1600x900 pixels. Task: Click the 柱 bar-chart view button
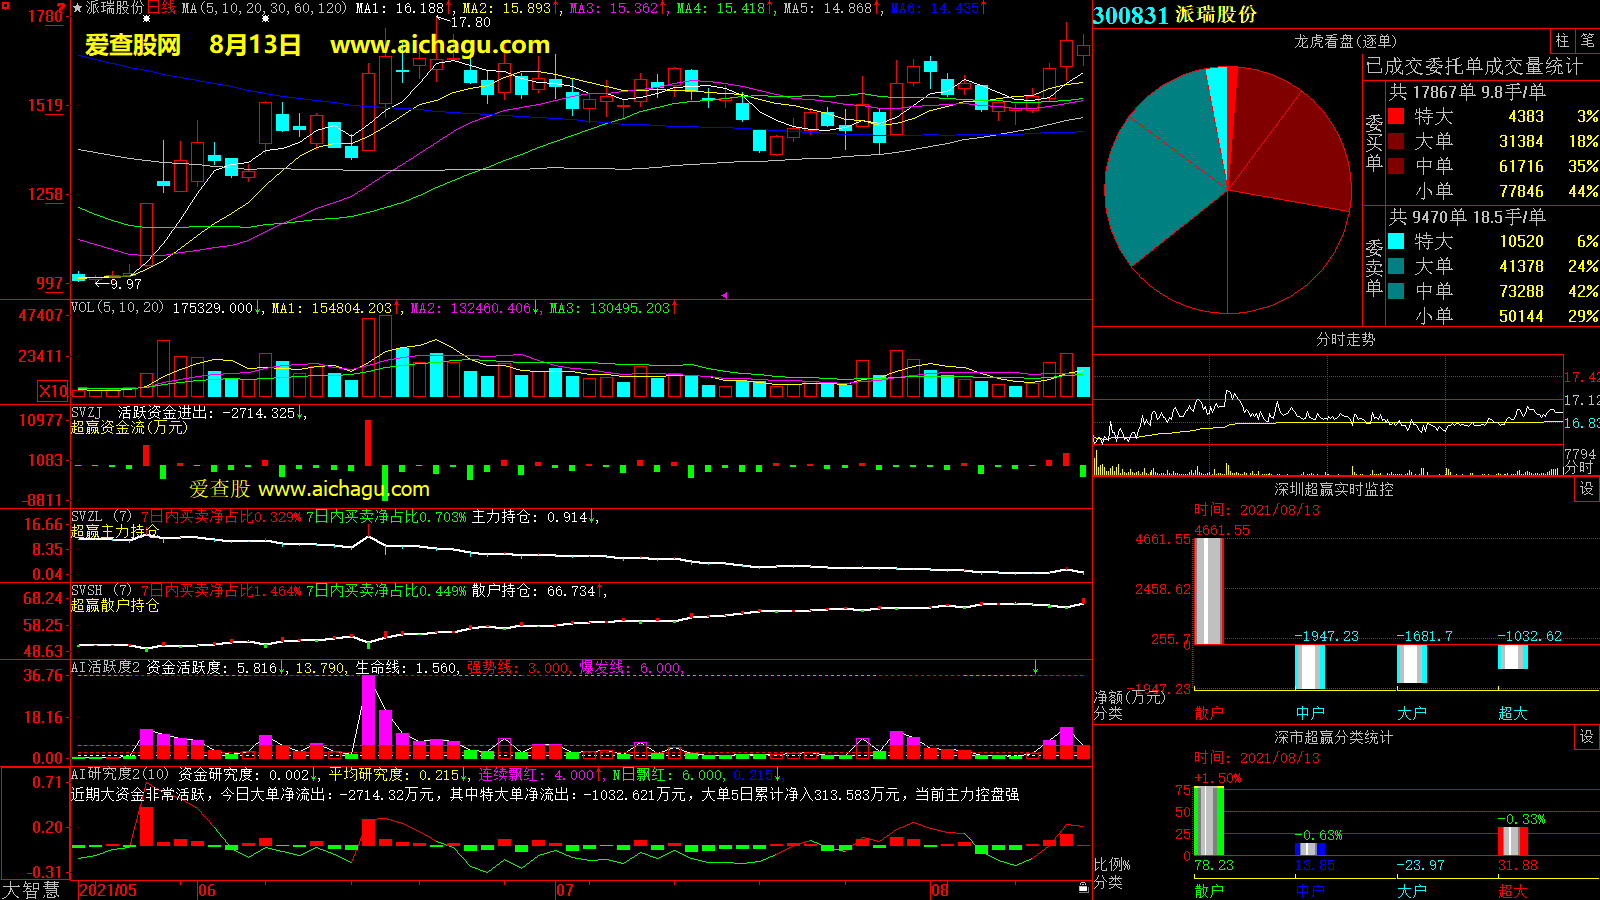point(1562,41)
